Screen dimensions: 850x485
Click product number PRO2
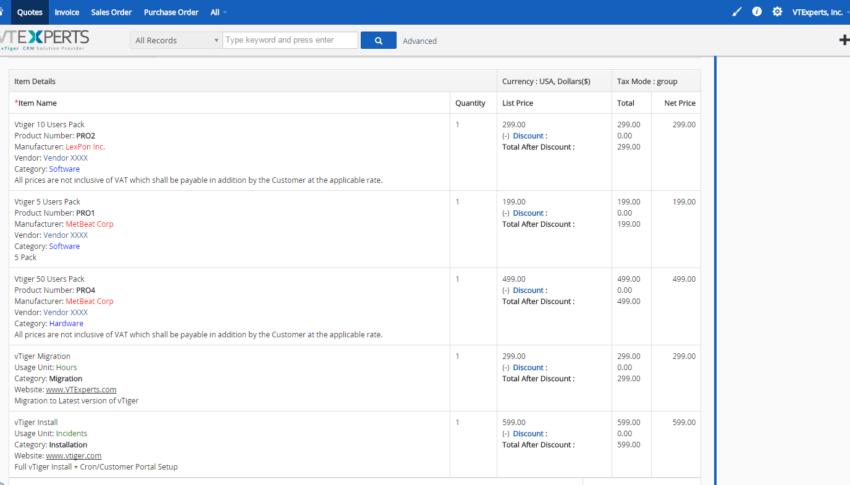point(86,136)
